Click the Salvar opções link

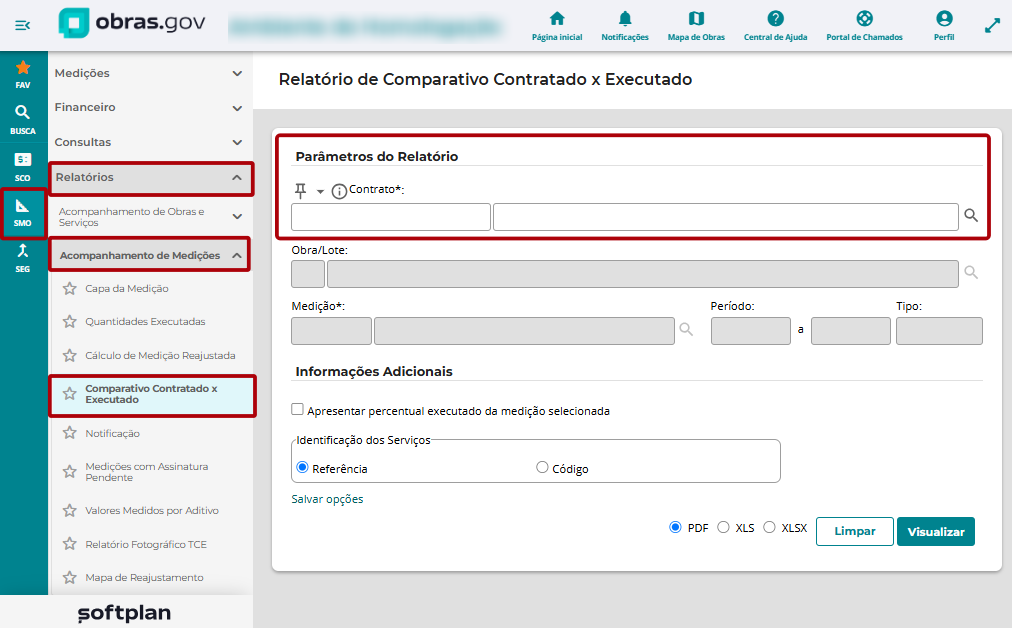pos(327,499)
